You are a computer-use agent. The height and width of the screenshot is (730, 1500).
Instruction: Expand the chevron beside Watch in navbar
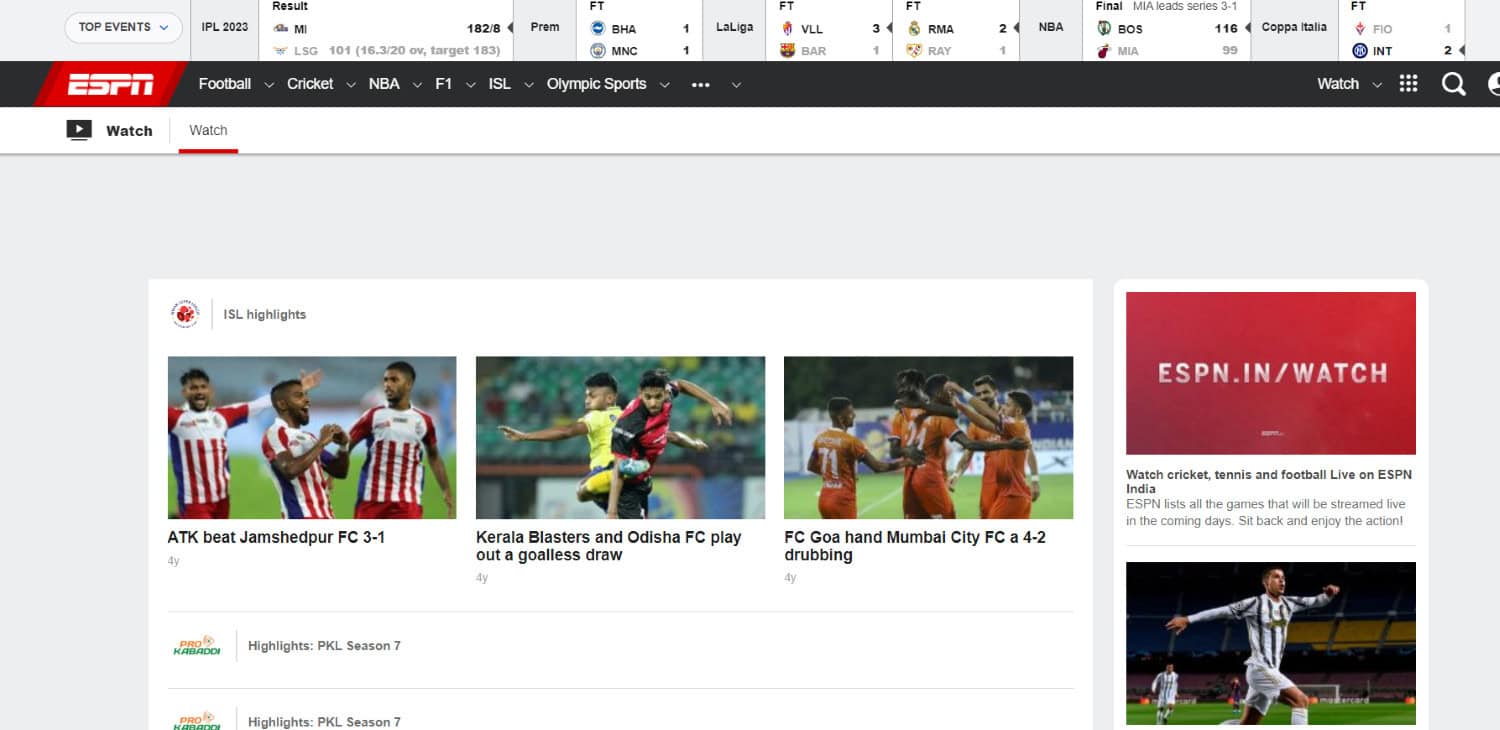pos(1377,85)
